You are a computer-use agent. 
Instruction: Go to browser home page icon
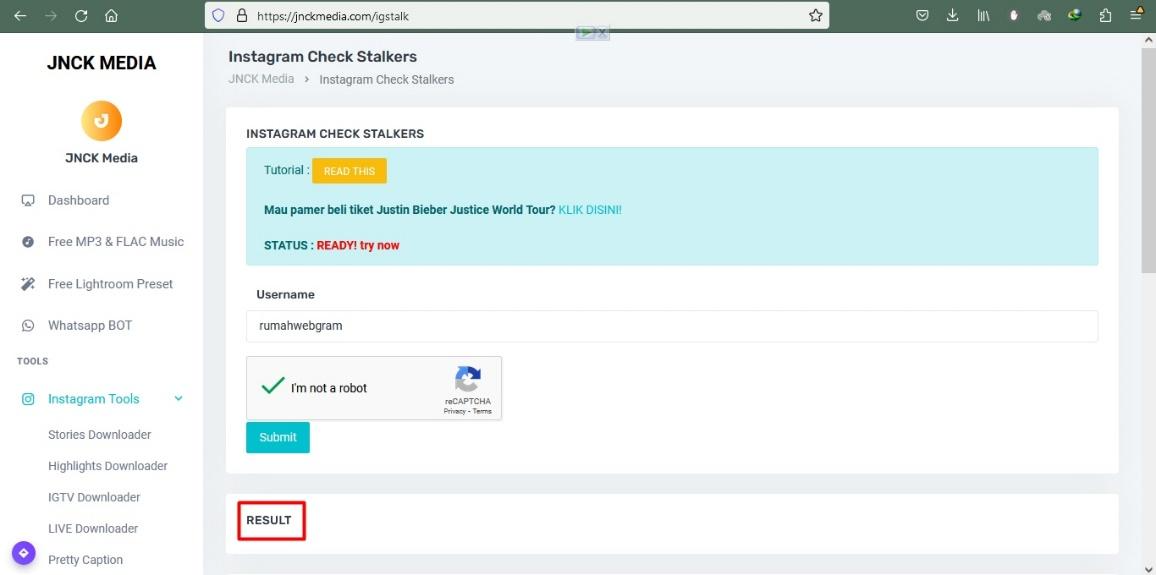pos(111,15)
